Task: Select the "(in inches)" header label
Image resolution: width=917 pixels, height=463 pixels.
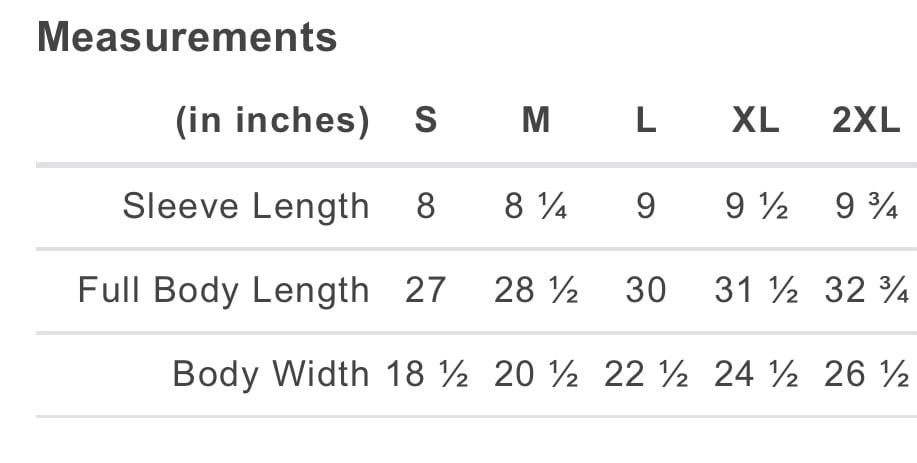Action: [x=272, y=121]
